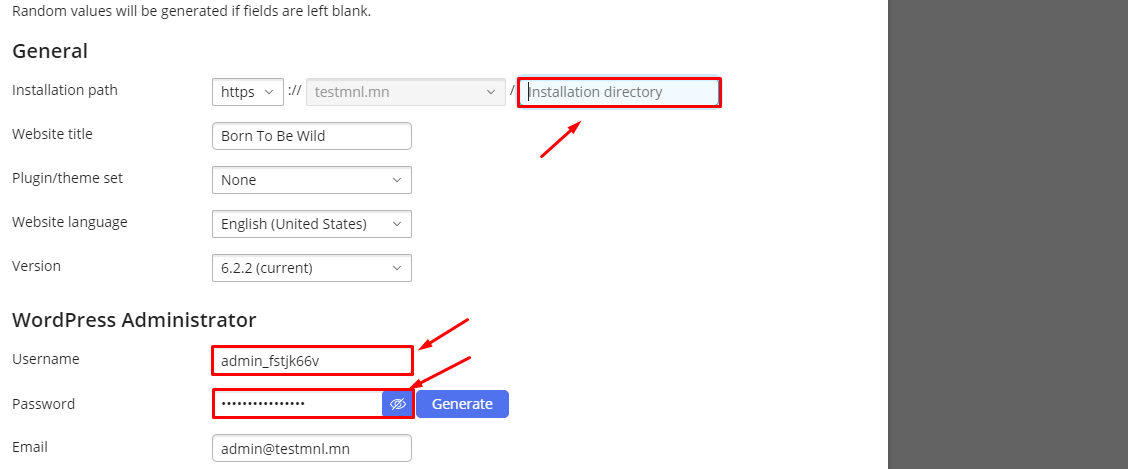Image resolution: width=1128 pixels, height=469 pixels.
Task: Toggle password visibility with the eye icon
Action: pyautogui.click(x=398, y=404)
